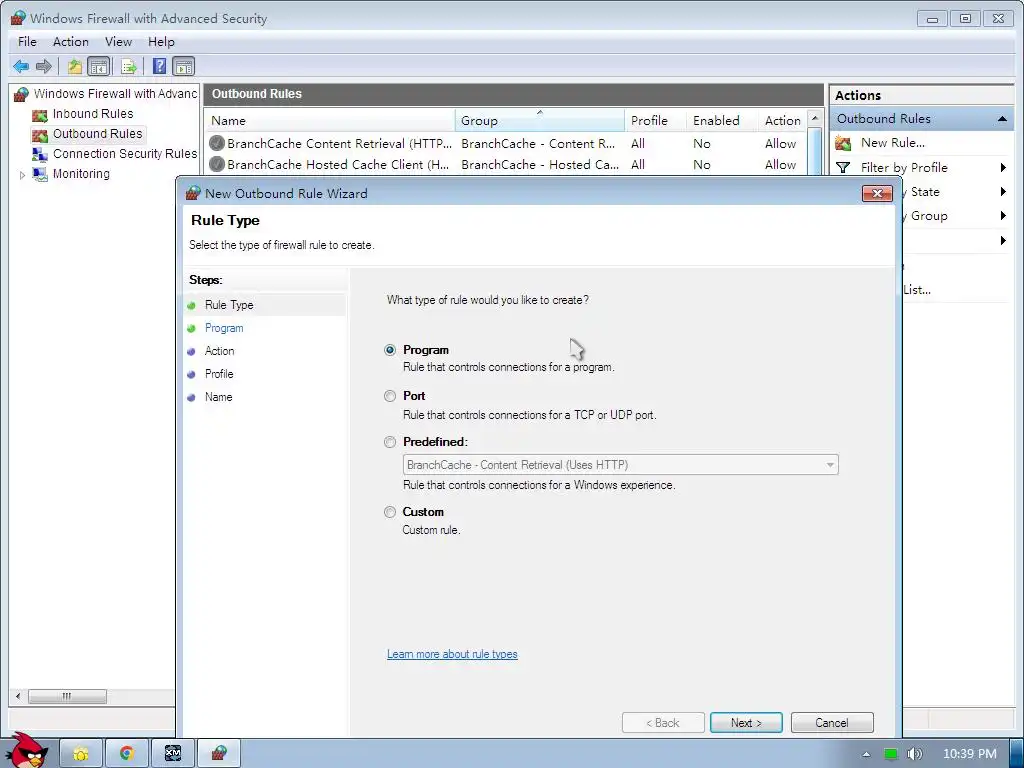Screen dimensions: 1024x768
Task: Select Connection Security Rules in the tree
Action: coord(125,154)
